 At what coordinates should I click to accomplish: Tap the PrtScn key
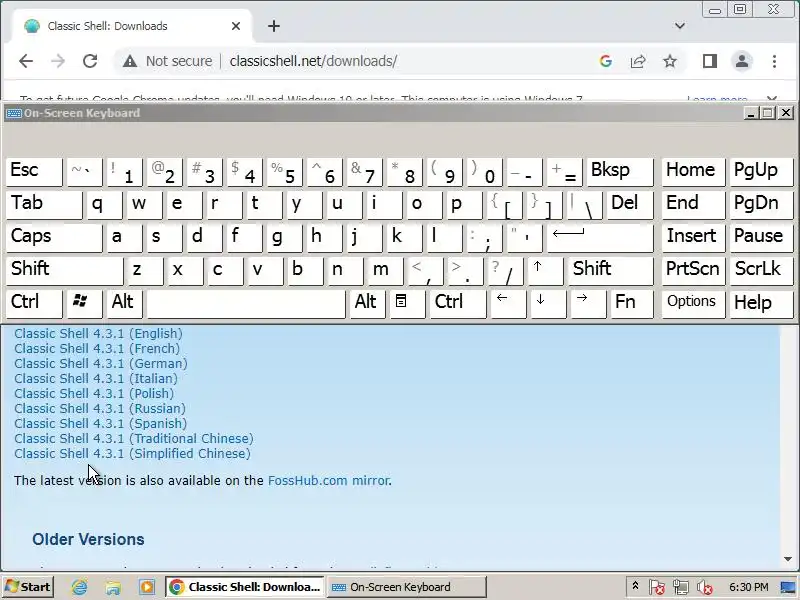tap(693, 271)
